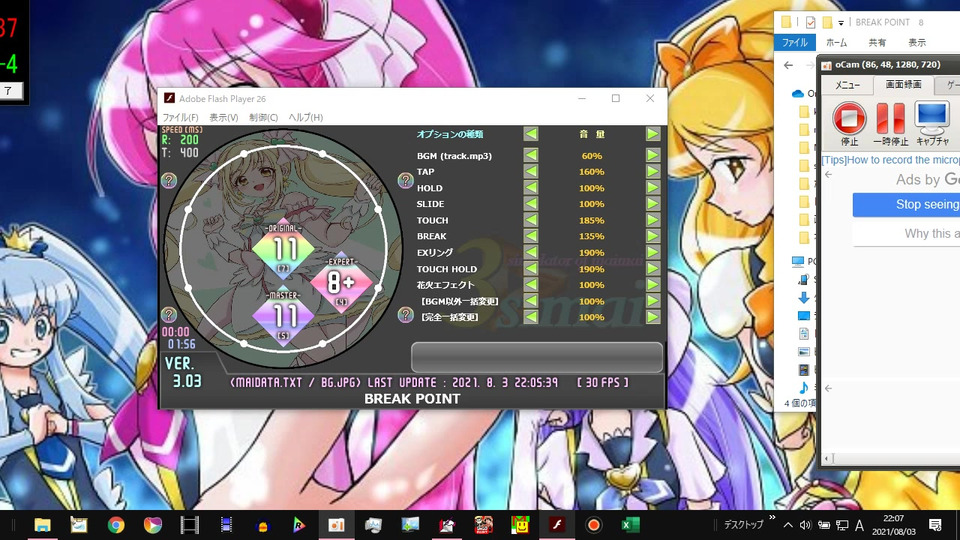Decrease SLIDE volume
Screen dimensions: 960x540
pos(531,204)
